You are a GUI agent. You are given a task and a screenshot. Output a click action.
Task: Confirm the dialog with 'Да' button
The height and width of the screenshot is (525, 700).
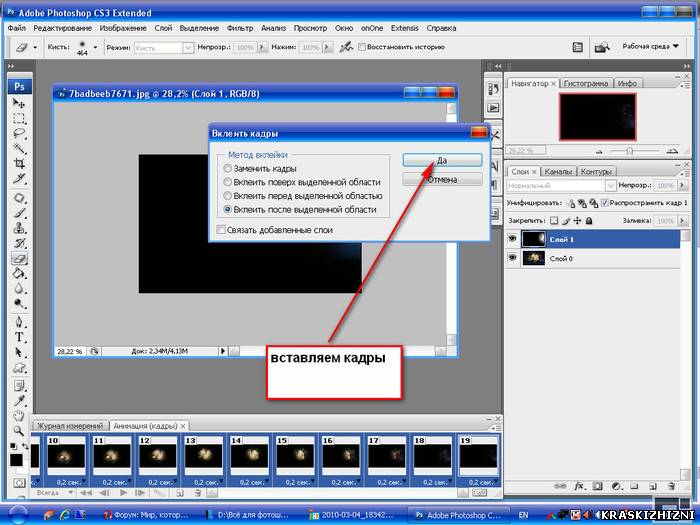click(x=442, y=160)
